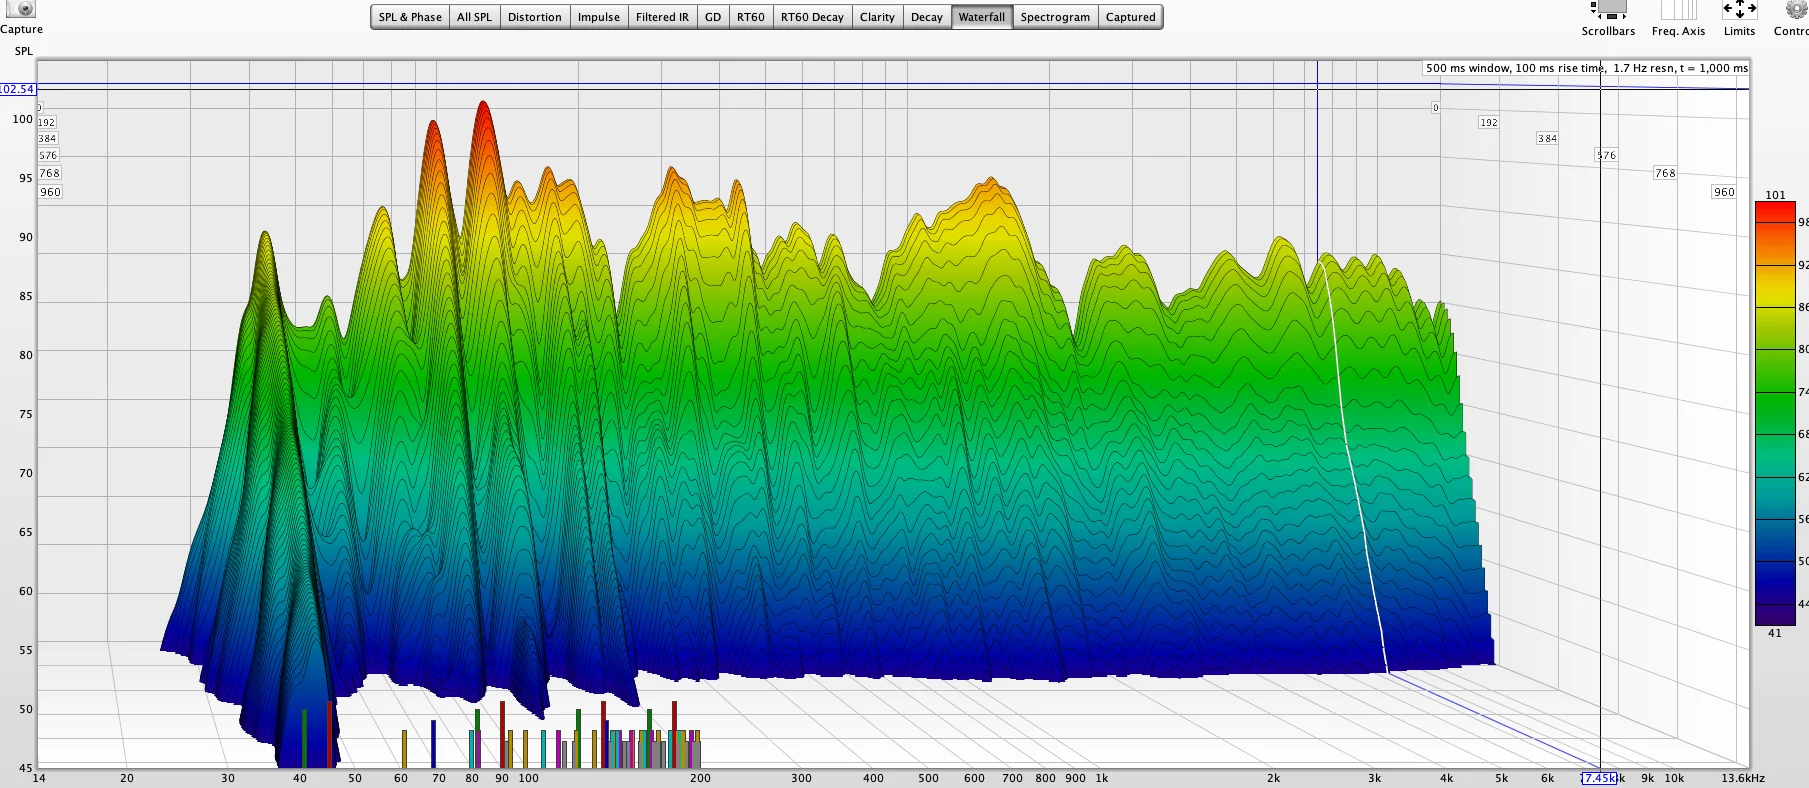Image resolution: width=1809 pixels, height=788 pixels.
Task: Open the Controls gear icon
Action: point(1796,10)
